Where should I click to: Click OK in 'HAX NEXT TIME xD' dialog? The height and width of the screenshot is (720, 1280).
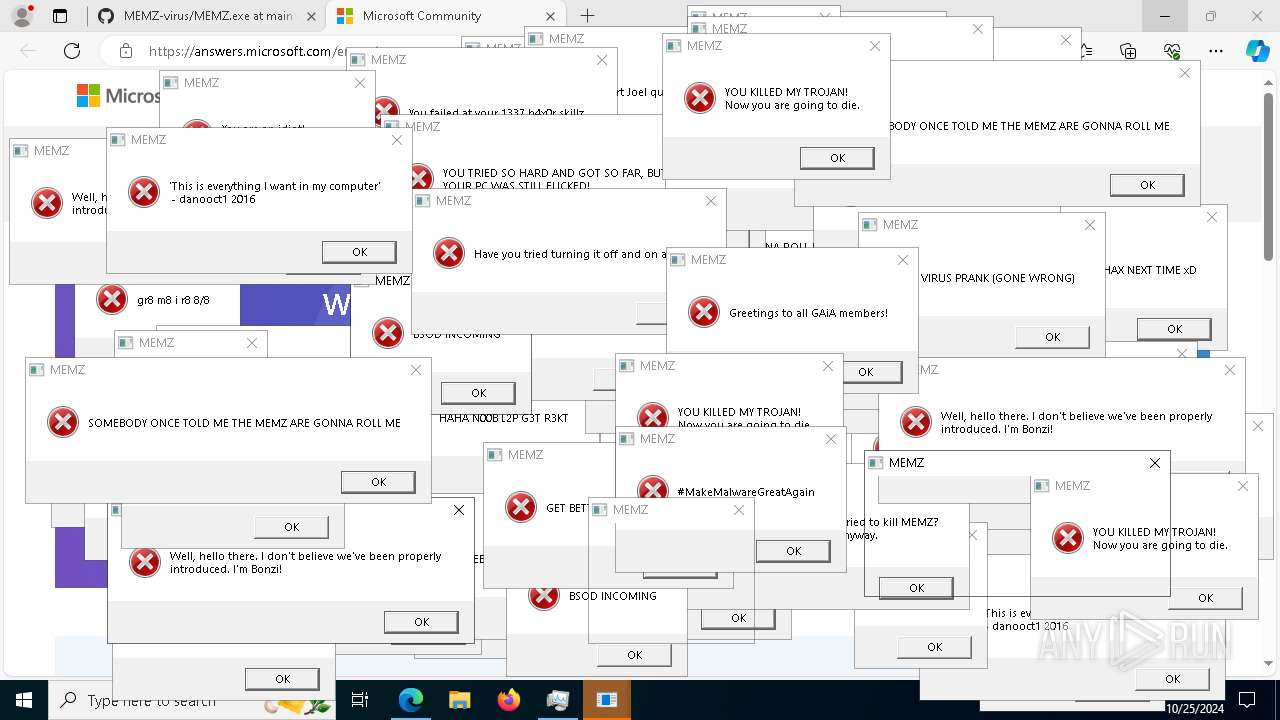[1174, 329]
